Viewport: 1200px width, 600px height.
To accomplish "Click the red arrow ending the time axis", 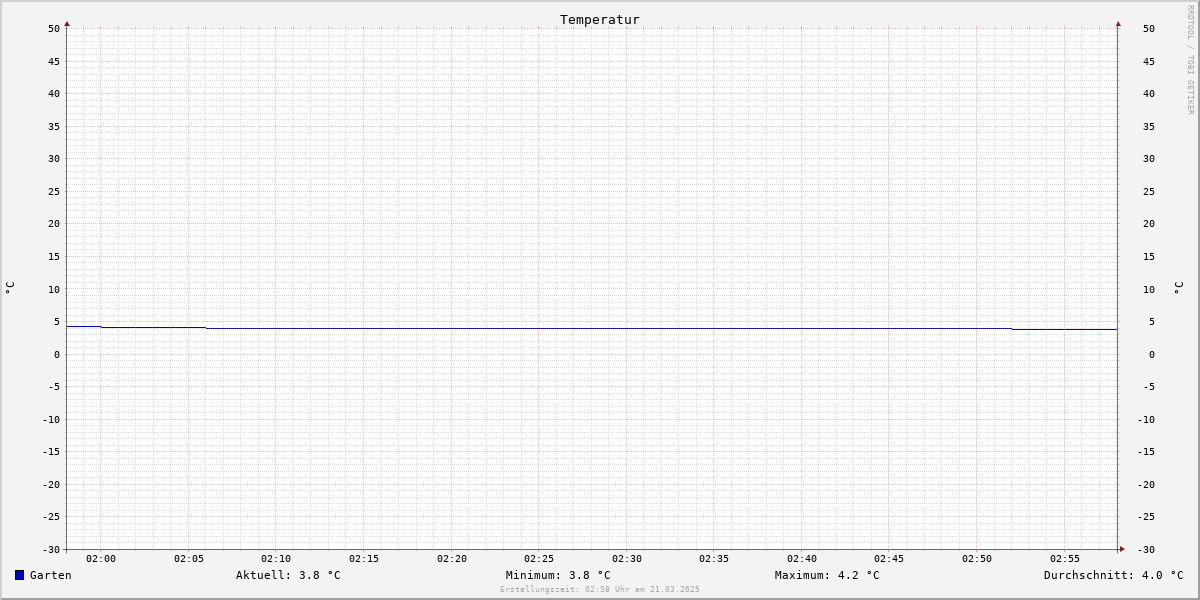I will click(x=1122, y=549).
